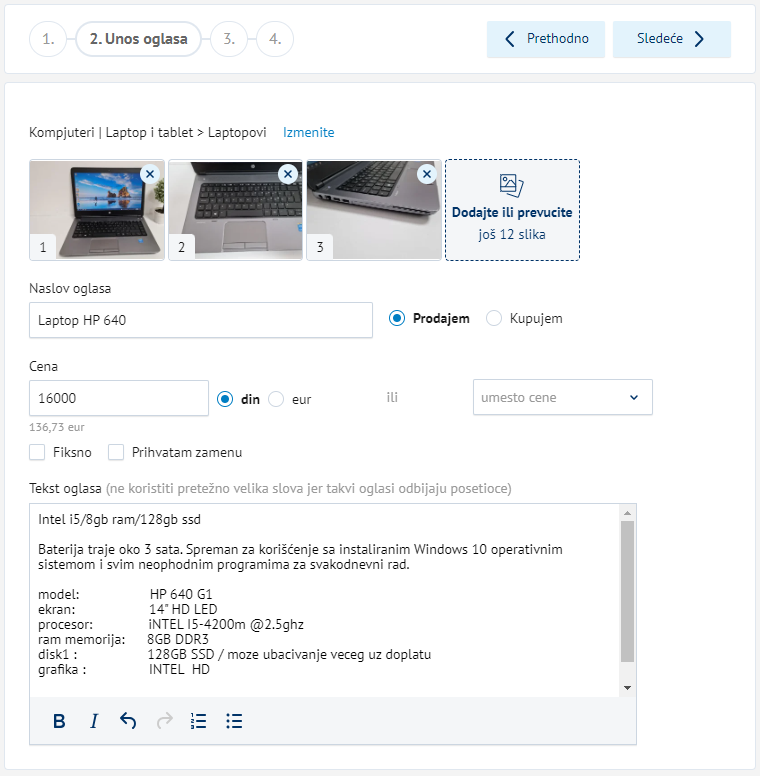This screenshot has height=776, width=760.
Task: Toggle bold formatting in text editor
Action: click(59, 721)
